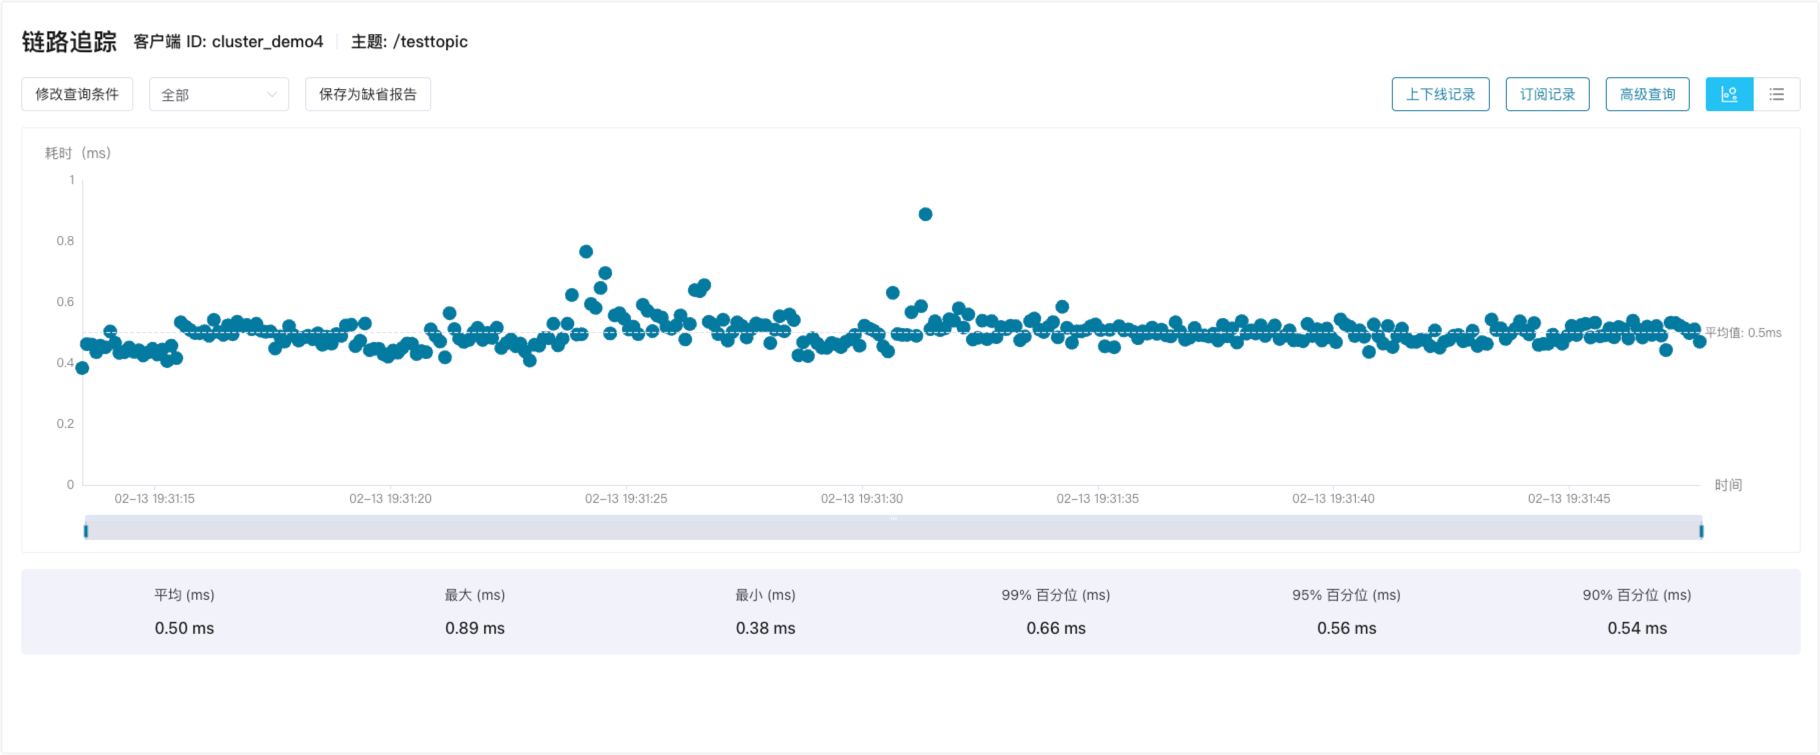This screenshot has height=755, width=1820.
Task: Open 上下线记录 records
Action: click(1440, 94)
